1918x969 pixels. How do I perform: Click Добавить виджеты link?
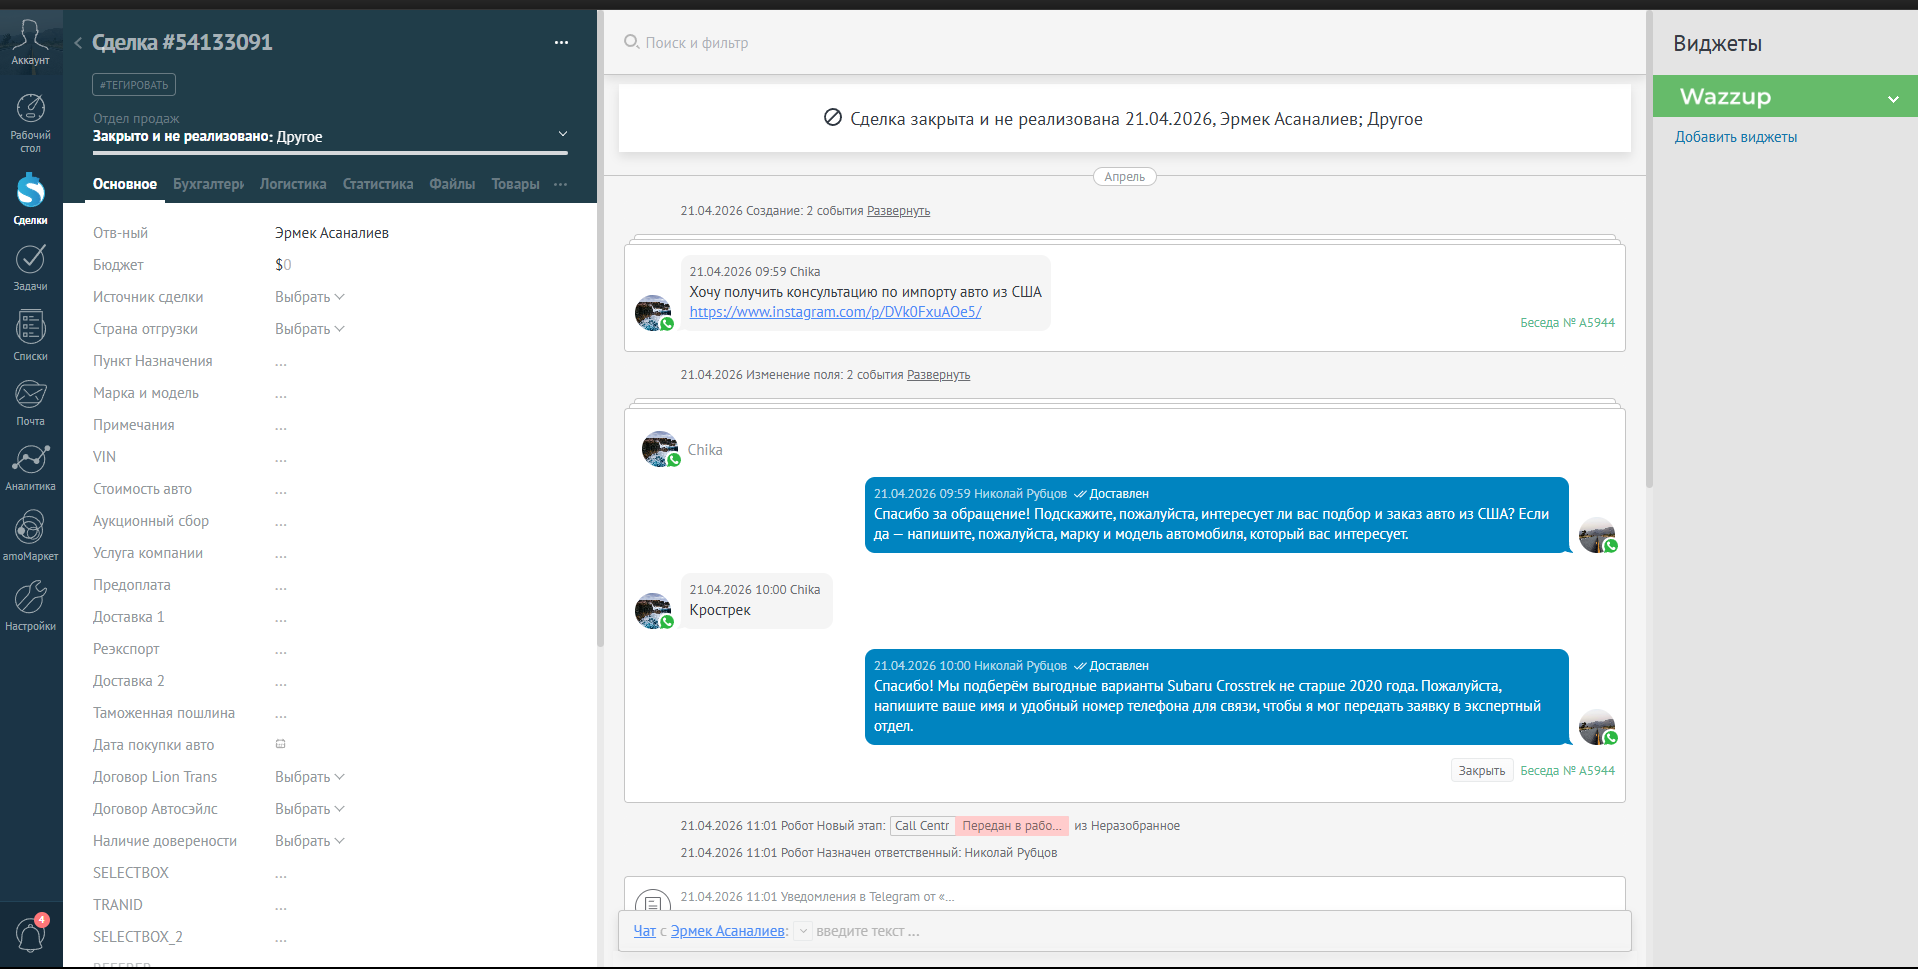[1736, 137]
